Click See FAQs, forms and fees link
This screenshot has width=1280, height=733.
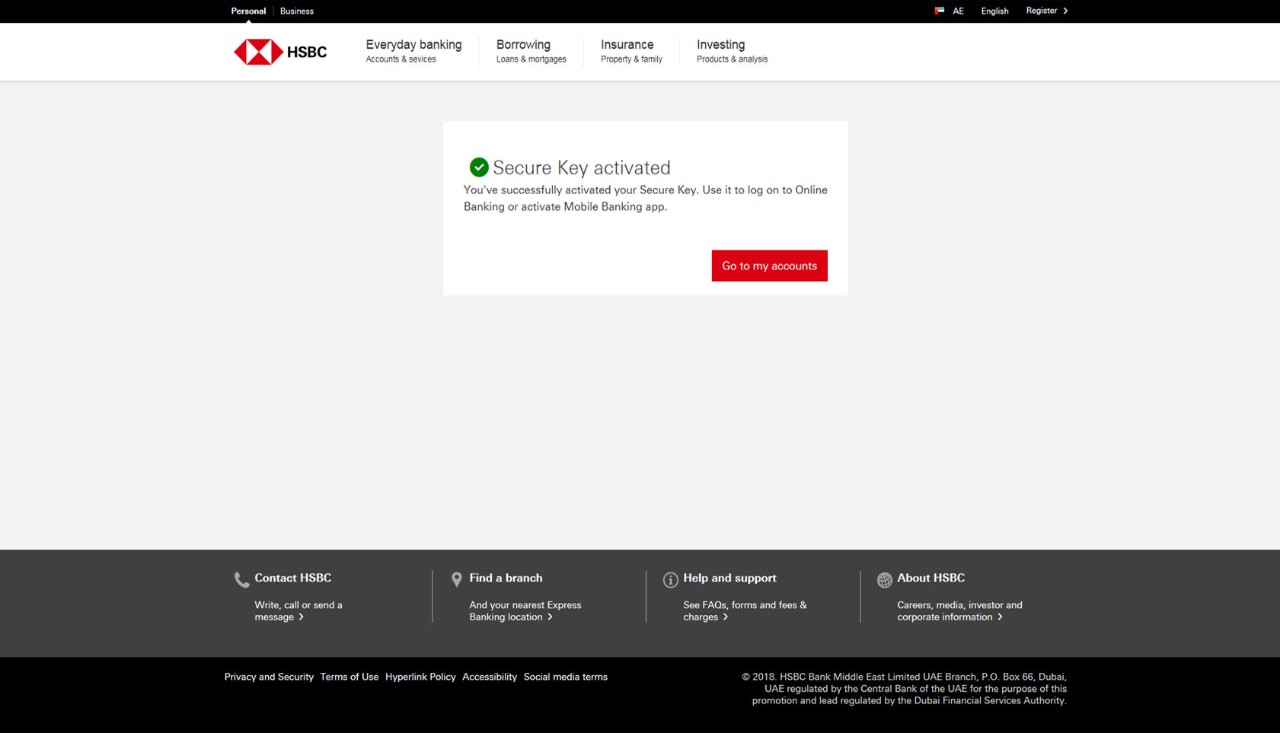(745, 611)
